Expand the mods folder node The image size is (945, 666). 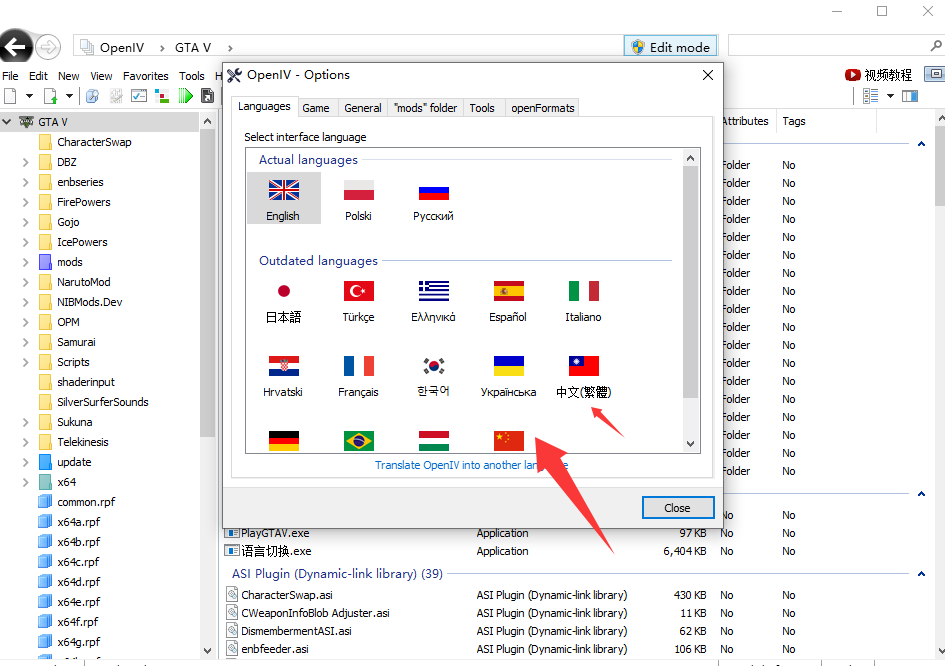(25, 262)
